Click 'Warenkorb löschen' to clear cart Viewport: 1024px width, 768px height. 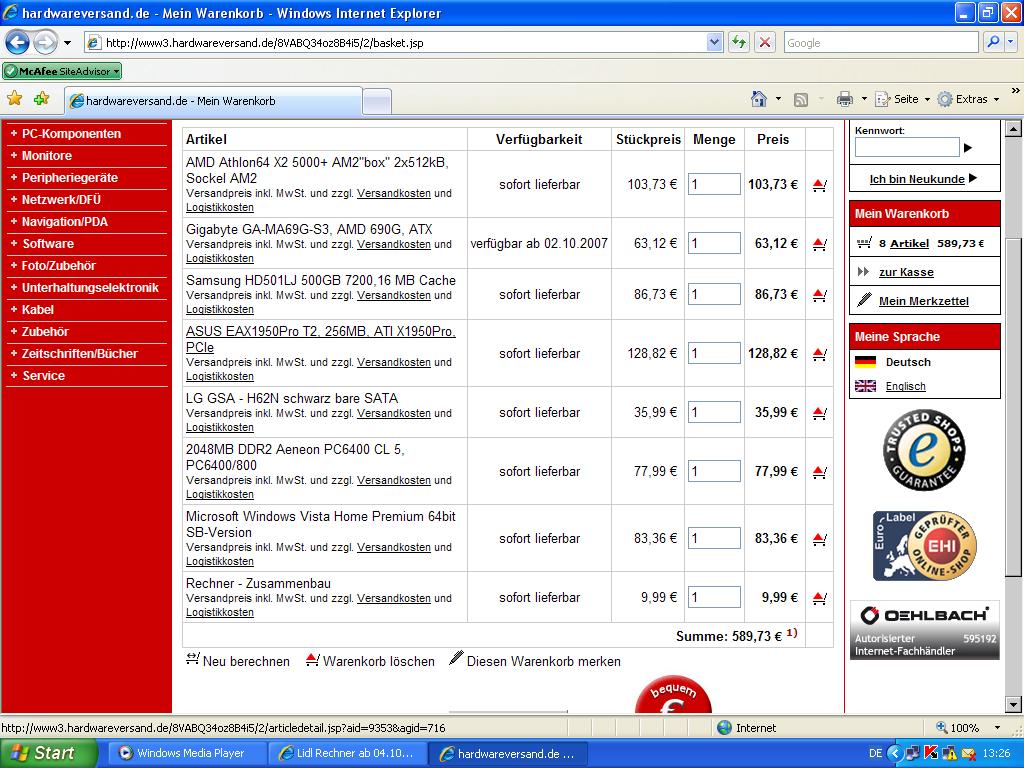(x=370, y=660)
